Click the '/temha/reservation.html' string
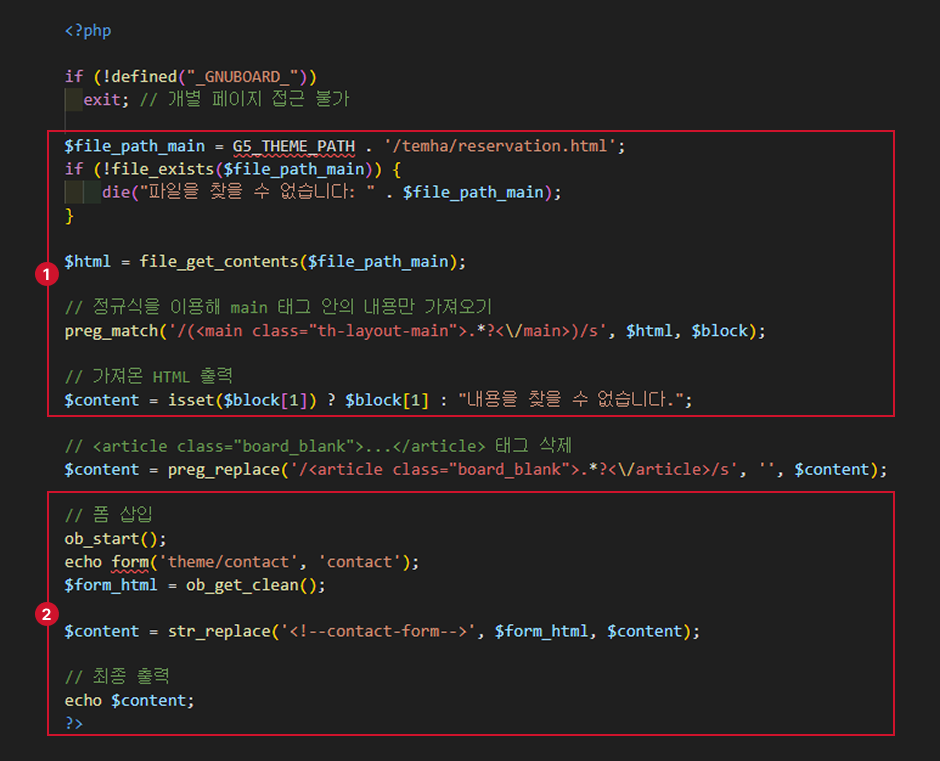 [x=499, y=146]
